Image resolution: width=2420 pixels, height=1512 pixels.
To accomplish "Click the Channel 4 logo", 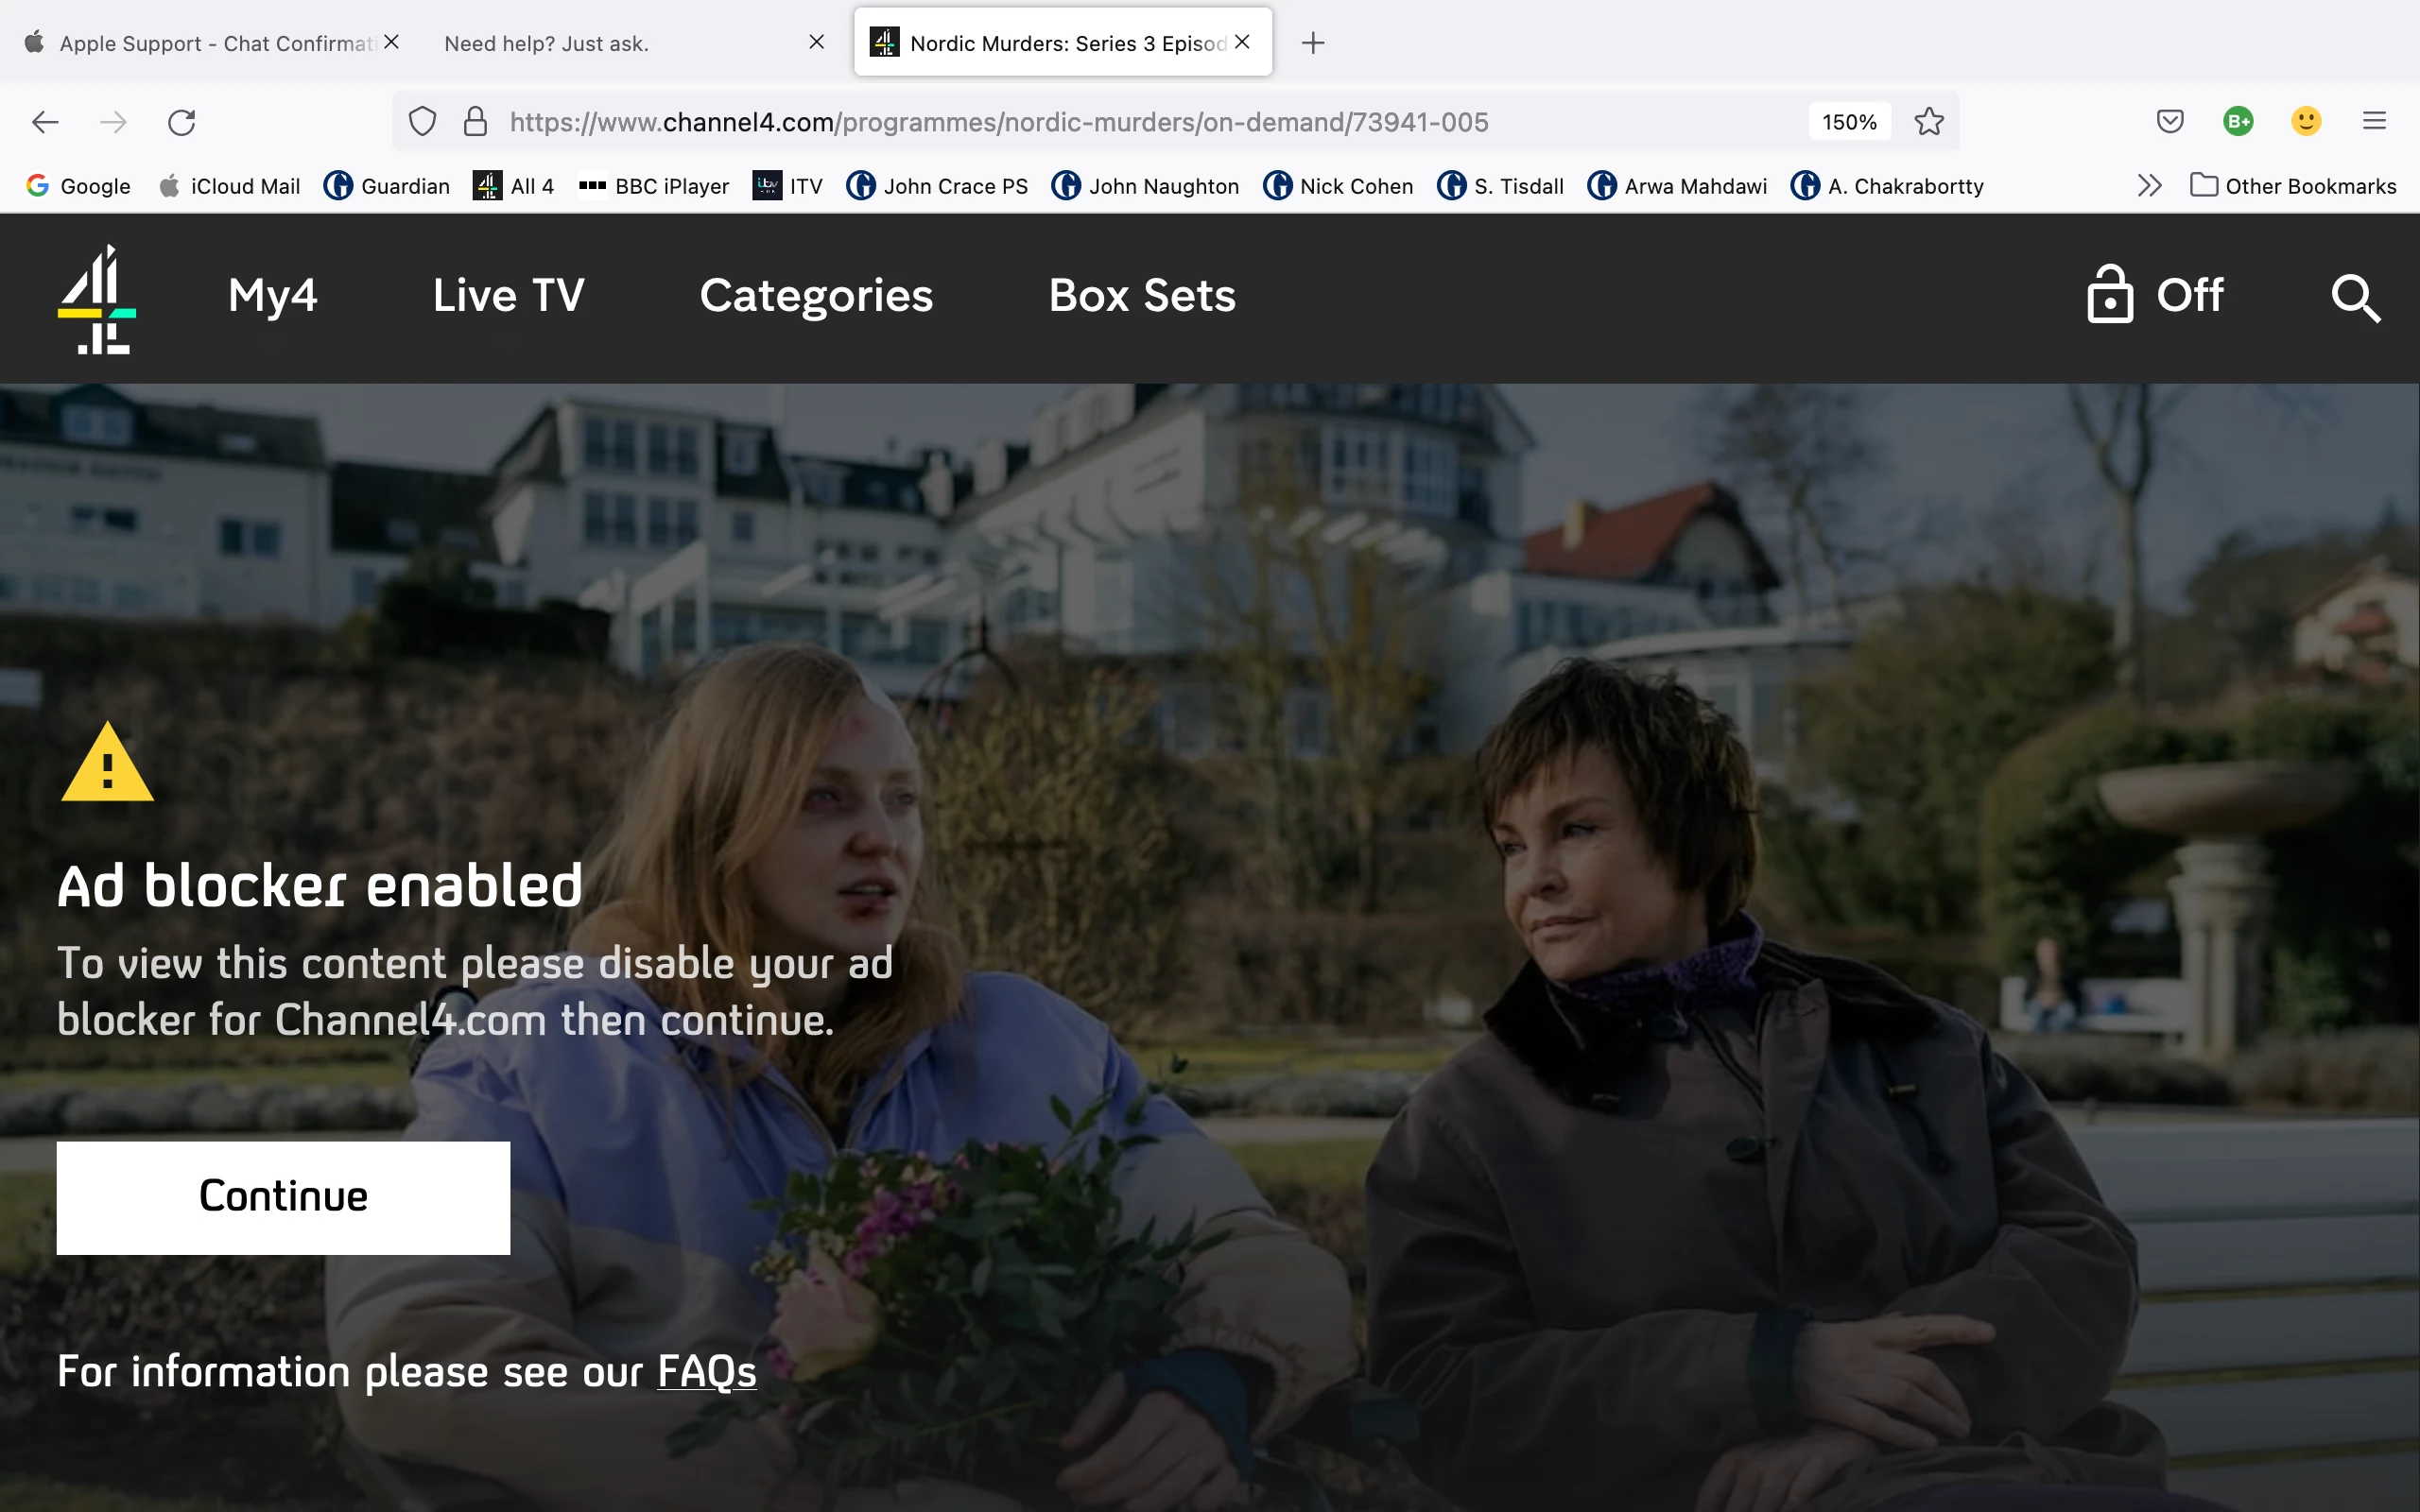I will point(97,298).
